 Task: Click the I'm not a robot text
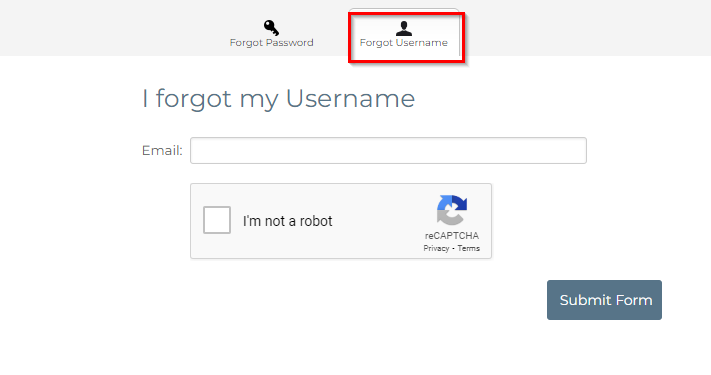click(x=287, y=221)
